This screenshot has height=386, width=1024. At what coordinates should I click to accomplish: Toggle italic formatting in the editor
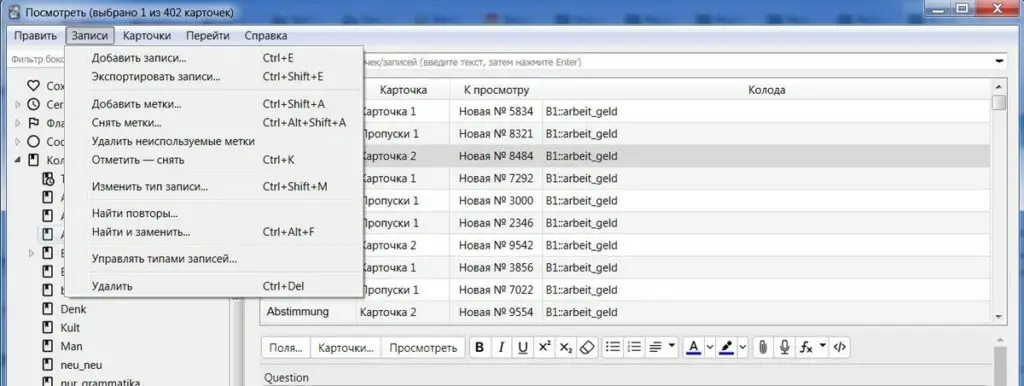click(501, 347)
